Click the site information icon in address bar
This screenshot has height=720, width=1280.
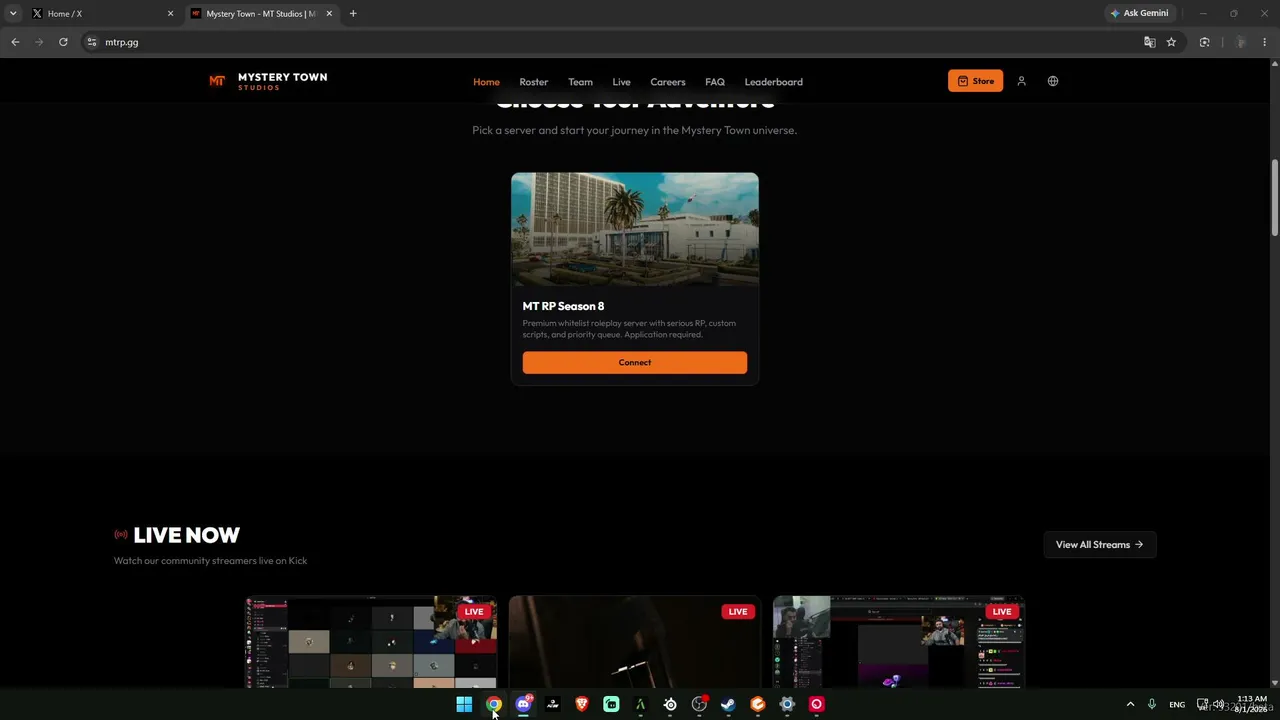point(91,42)
